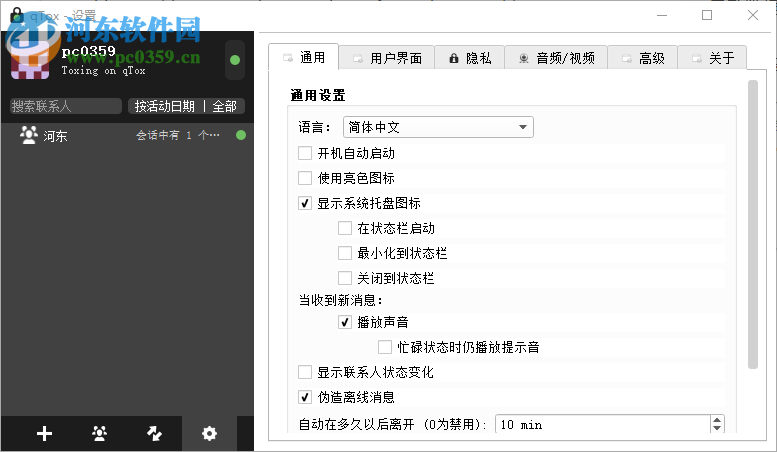Open the 语言 简体中文 dropdown

pyautogui.click(x=438, y=127)
